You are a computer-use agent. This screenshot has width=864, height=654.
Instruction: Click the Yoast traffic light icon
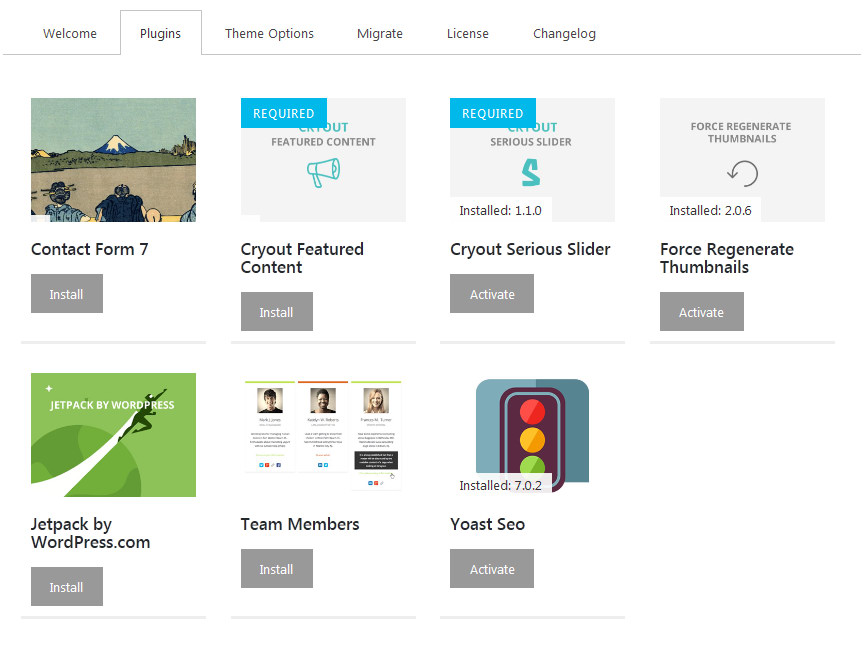pyautogui.click(x=532, y=435)
